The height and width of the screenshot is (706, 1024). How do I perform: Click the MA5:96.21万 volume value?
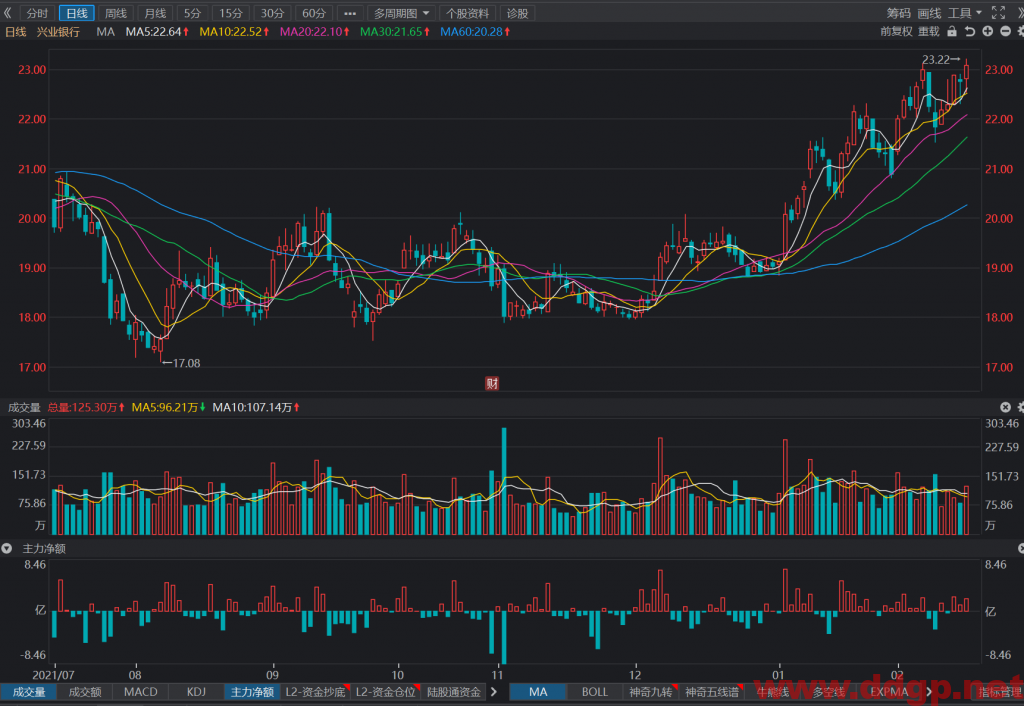[168, 408]
